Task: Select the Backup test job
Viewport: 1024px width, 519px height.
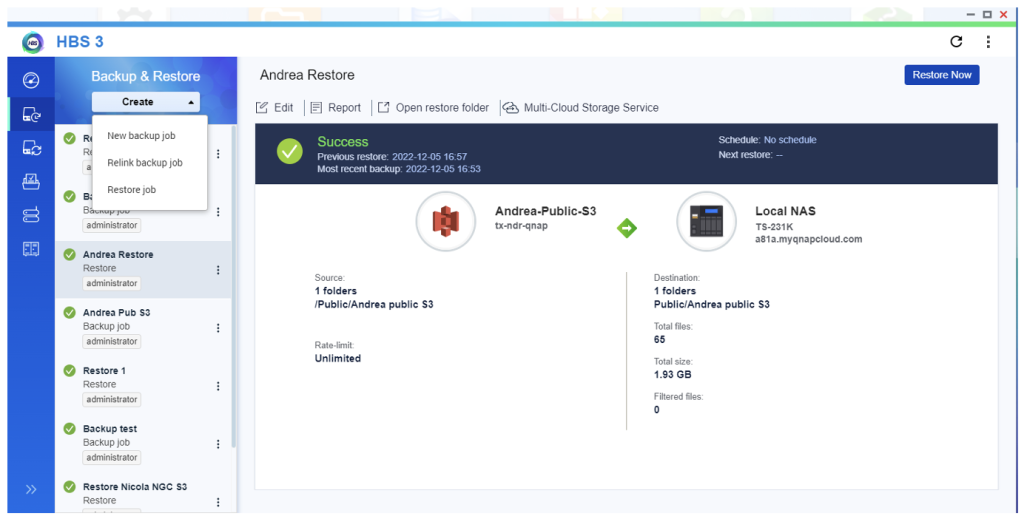Action: [143, 443]
